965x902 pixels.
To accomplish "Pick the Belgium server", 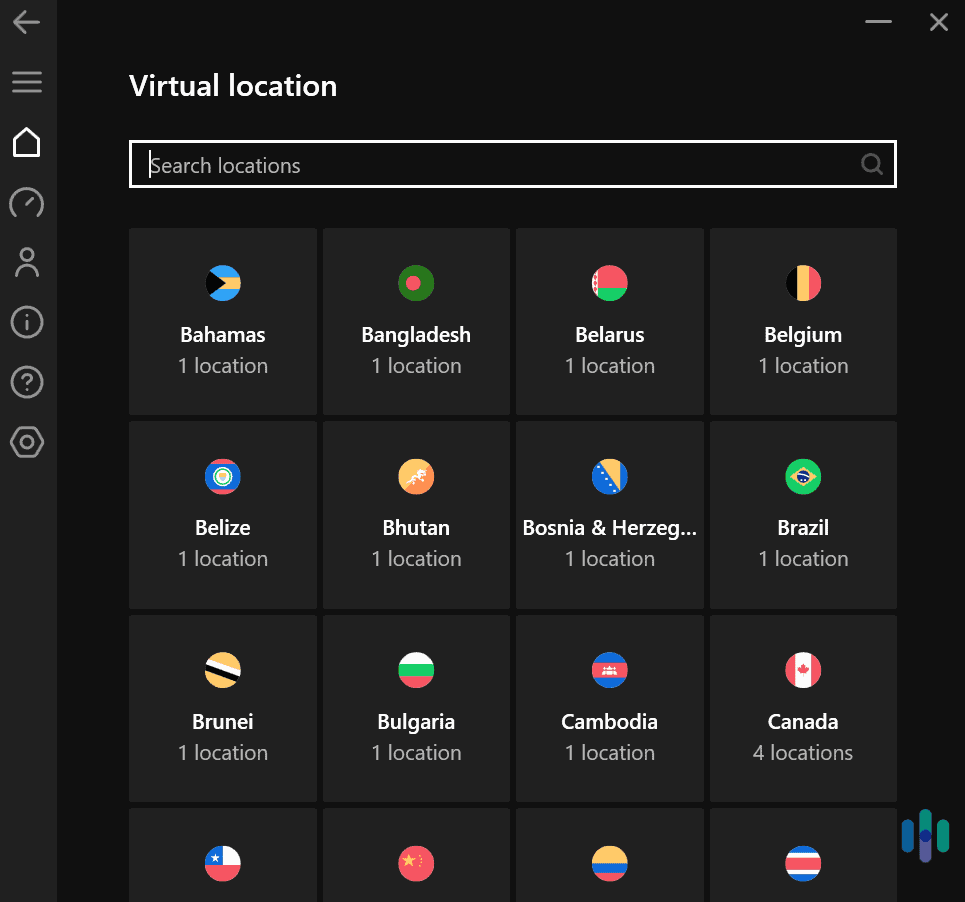I will click(802, 321).
